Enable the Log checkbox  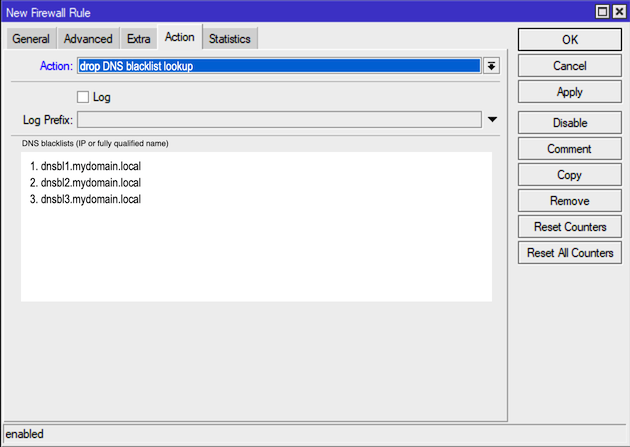point(83,97)
